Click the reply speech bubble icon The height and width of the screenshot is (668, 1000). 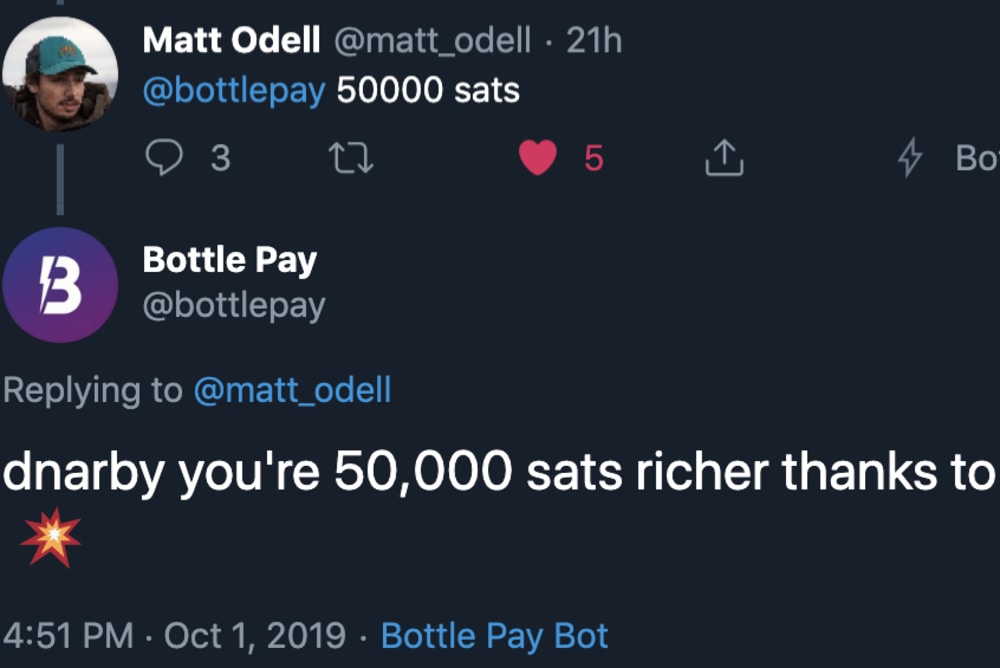163,158
